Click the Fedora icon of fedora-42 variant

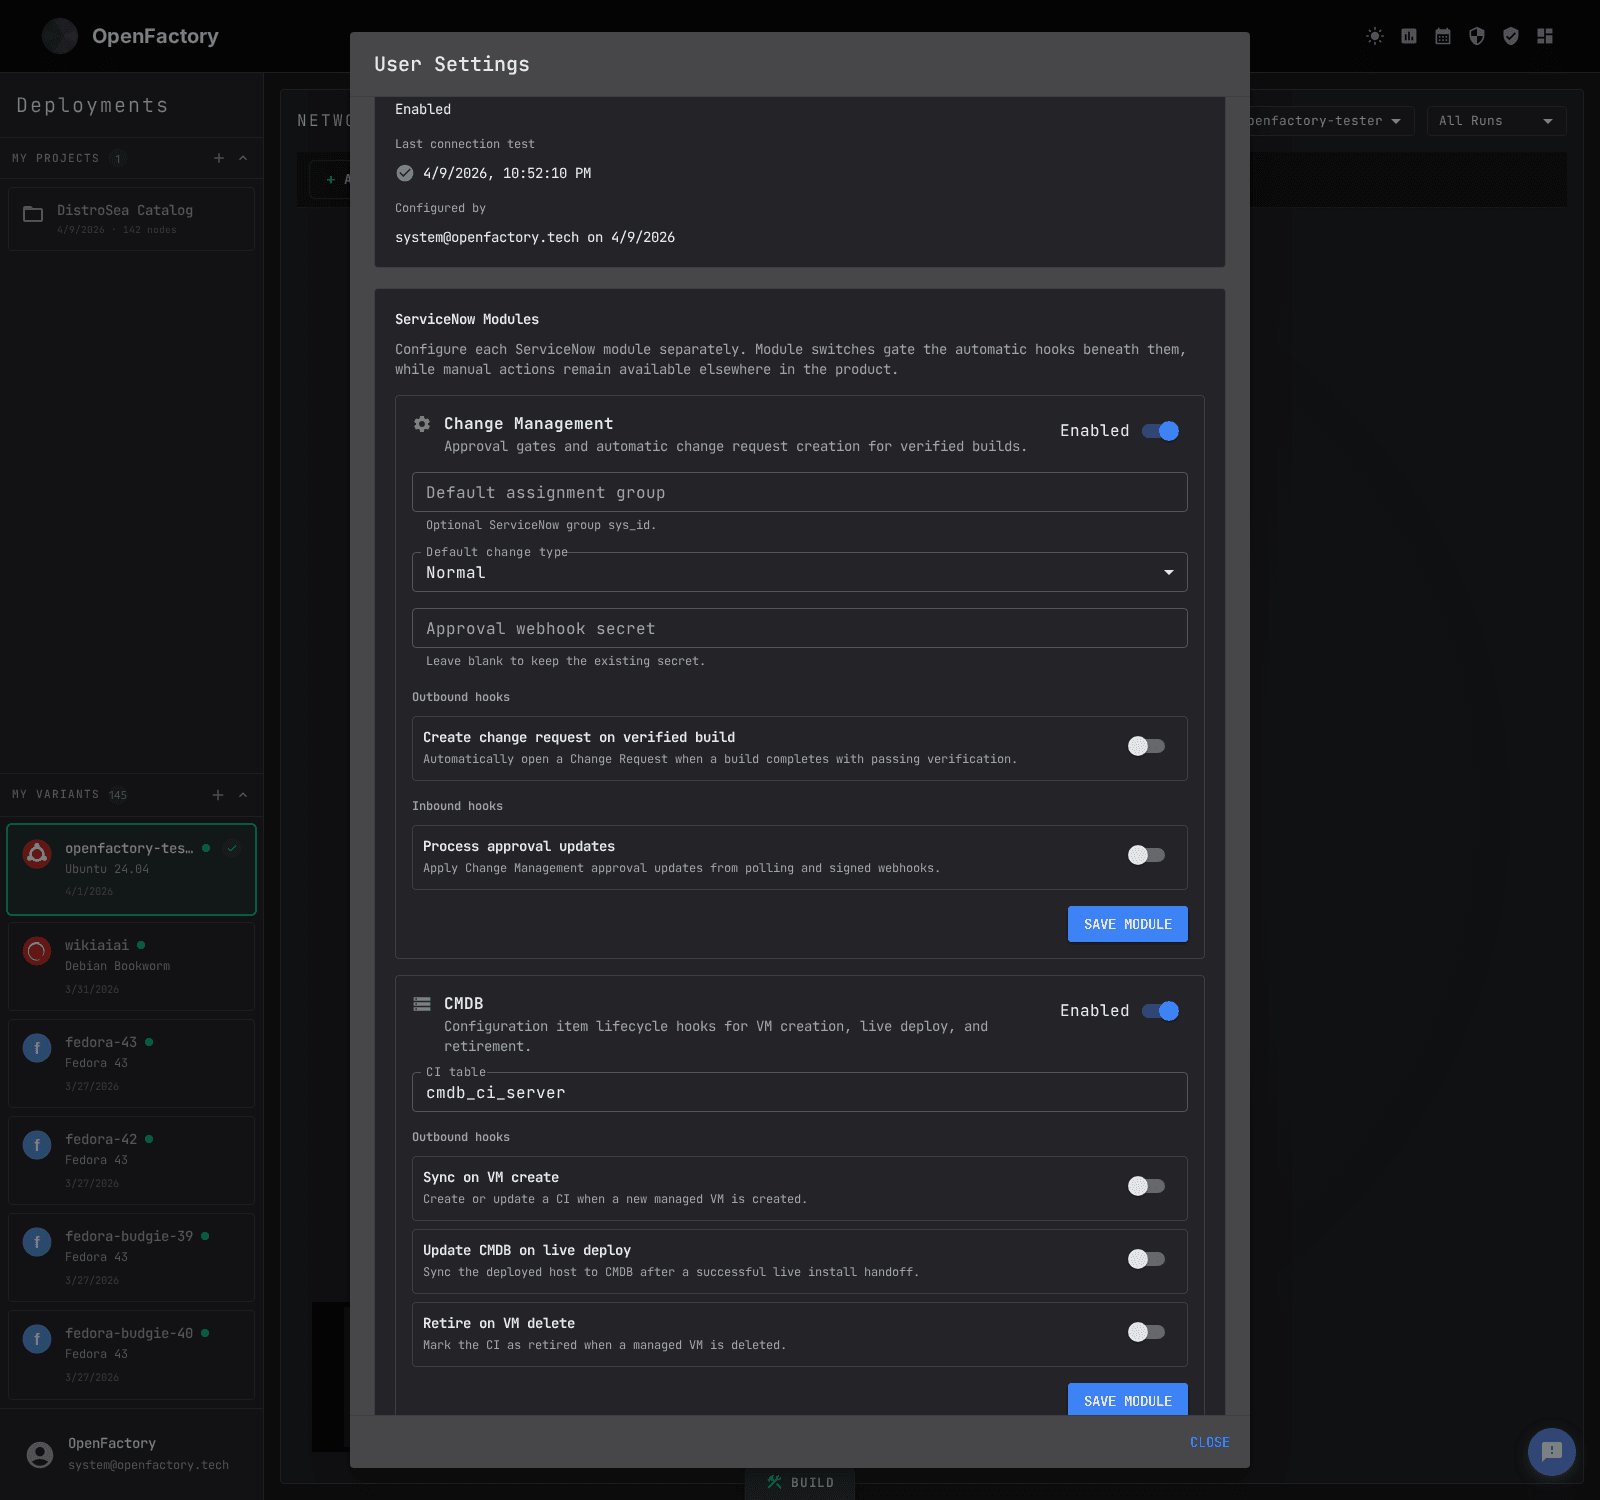(37, 1144)
